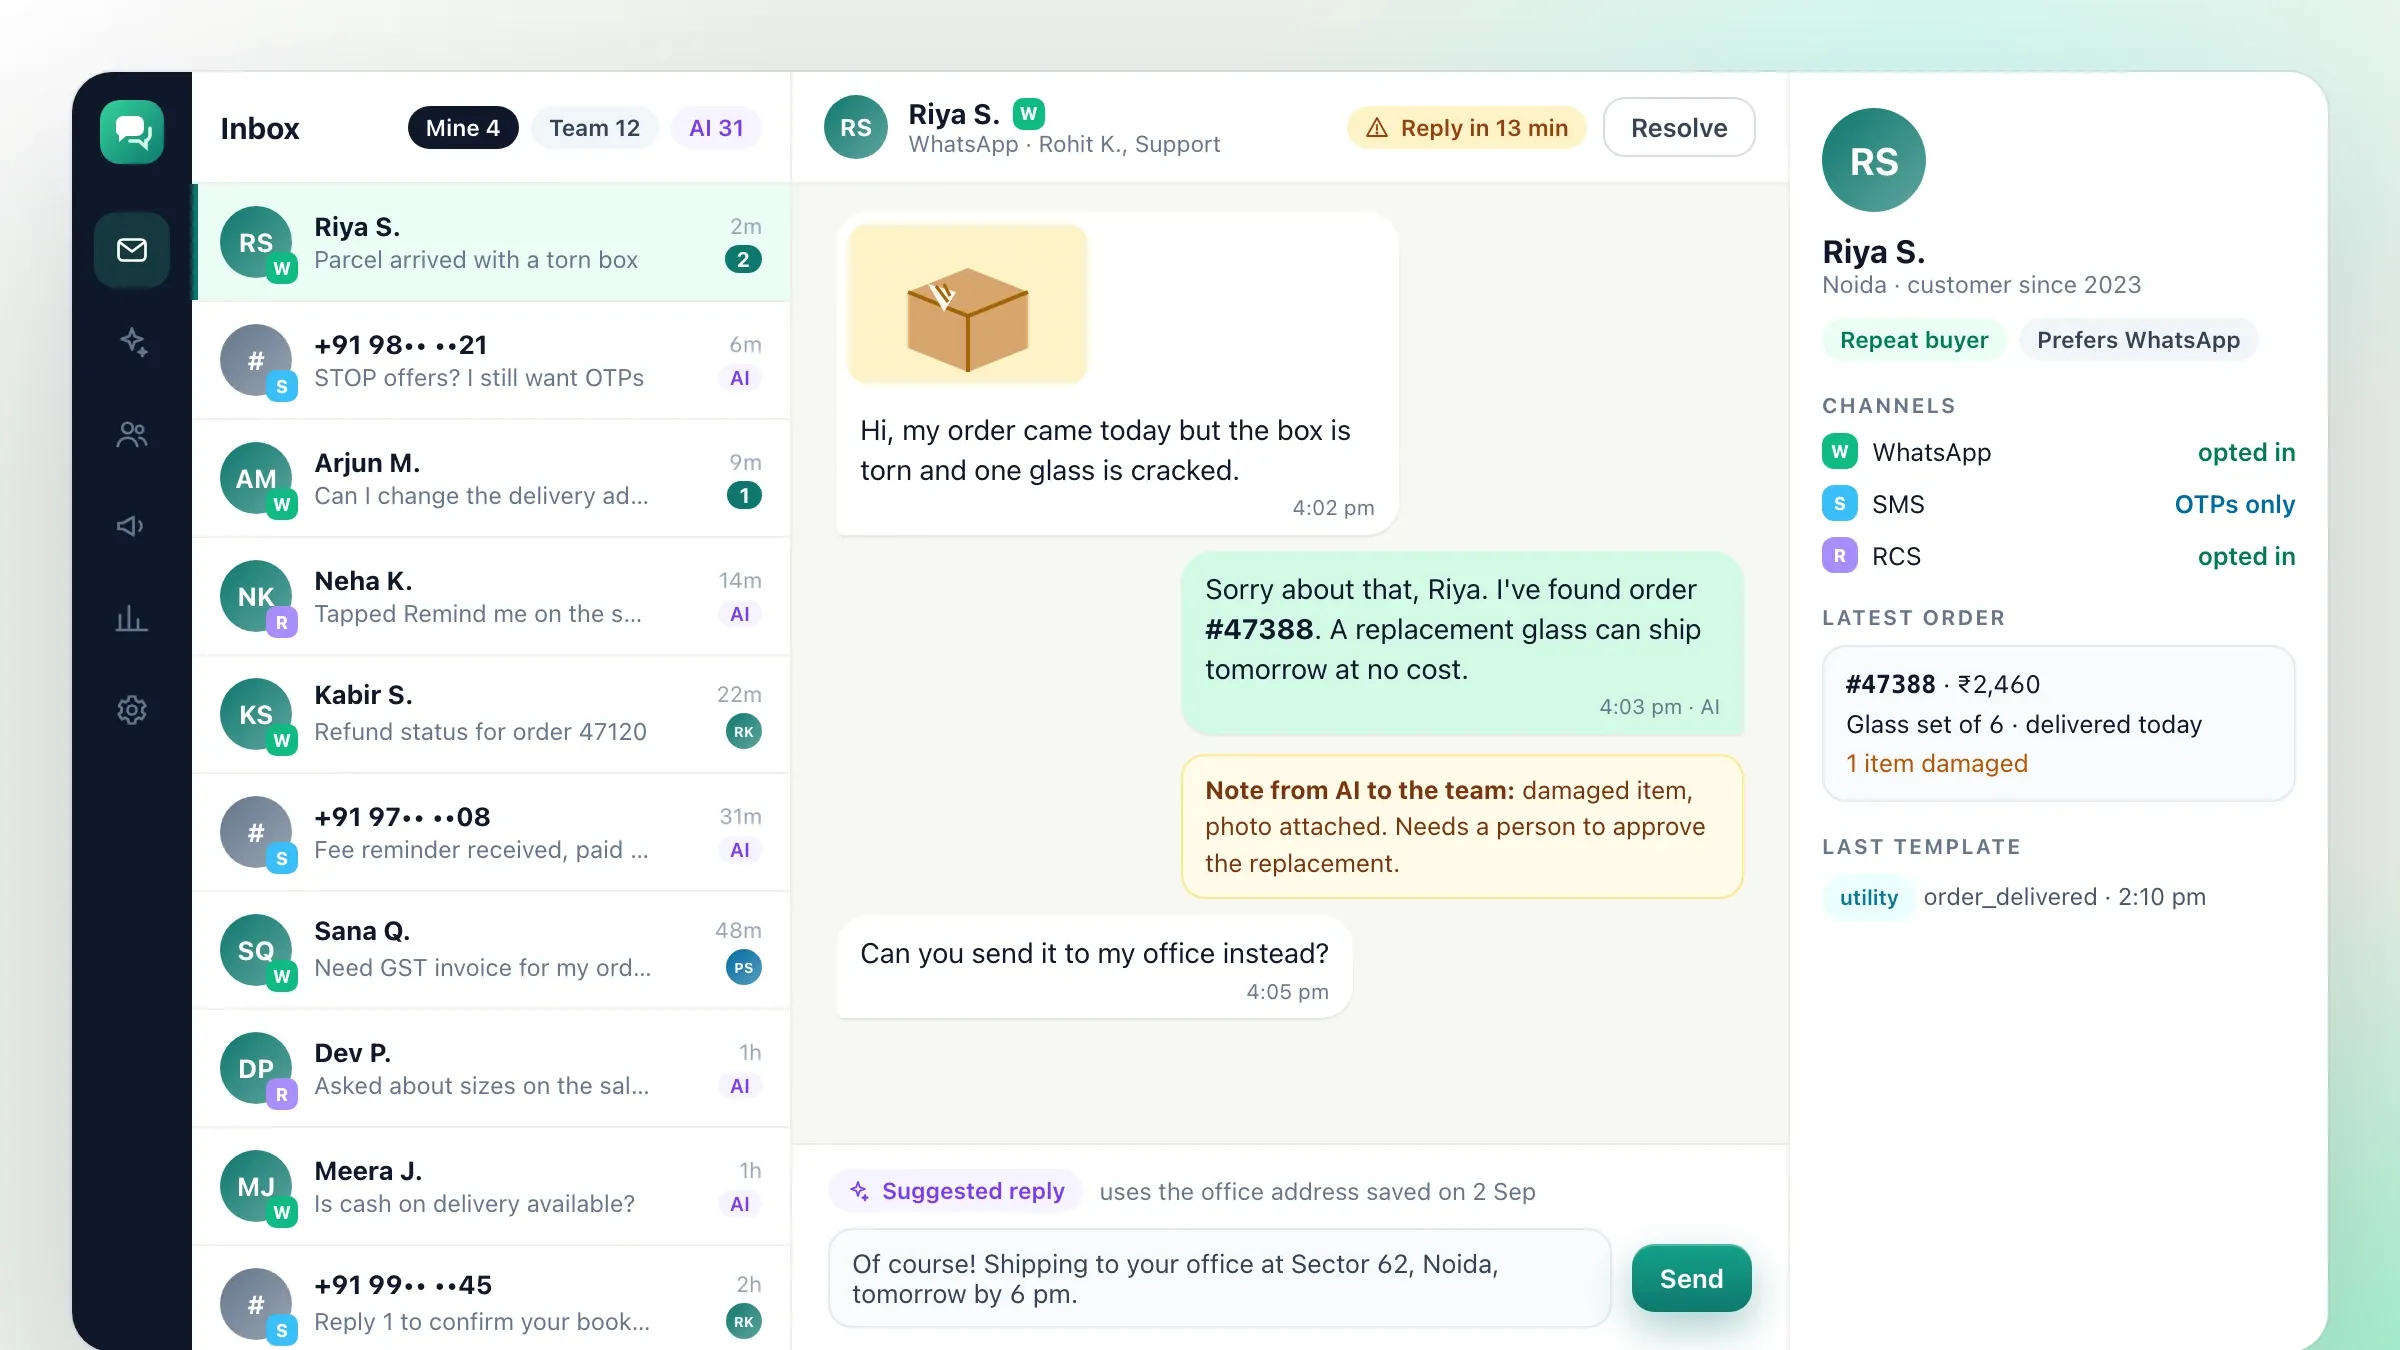Screen dimensions: 2400x1350
Task: Open Arjun M. conversation
Action: coord(491,479)
